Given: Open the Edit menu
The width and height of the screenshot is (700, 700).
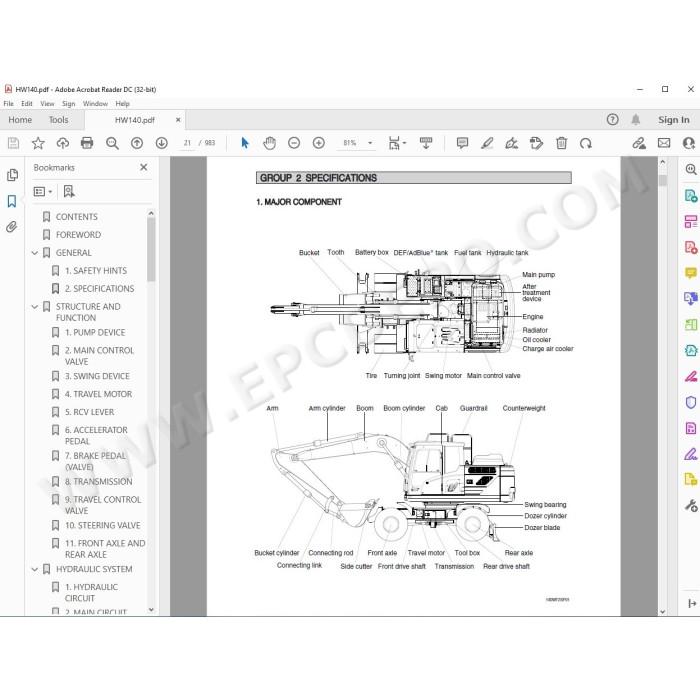Looking at the screenshot, I should pos(27,104).
